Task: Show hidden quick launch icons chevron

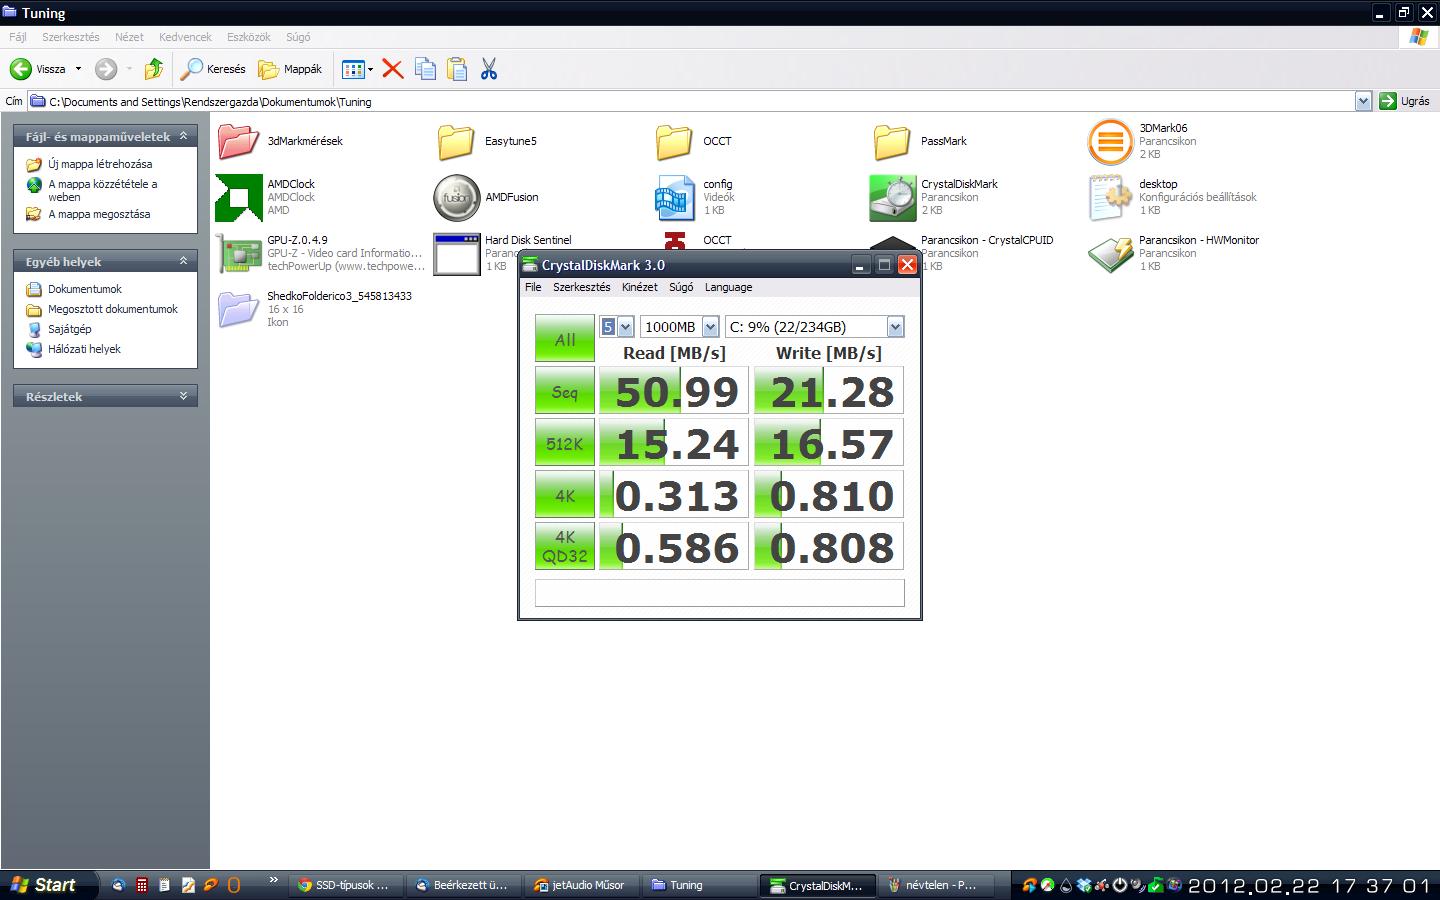Action: click(x=273, y=881)
